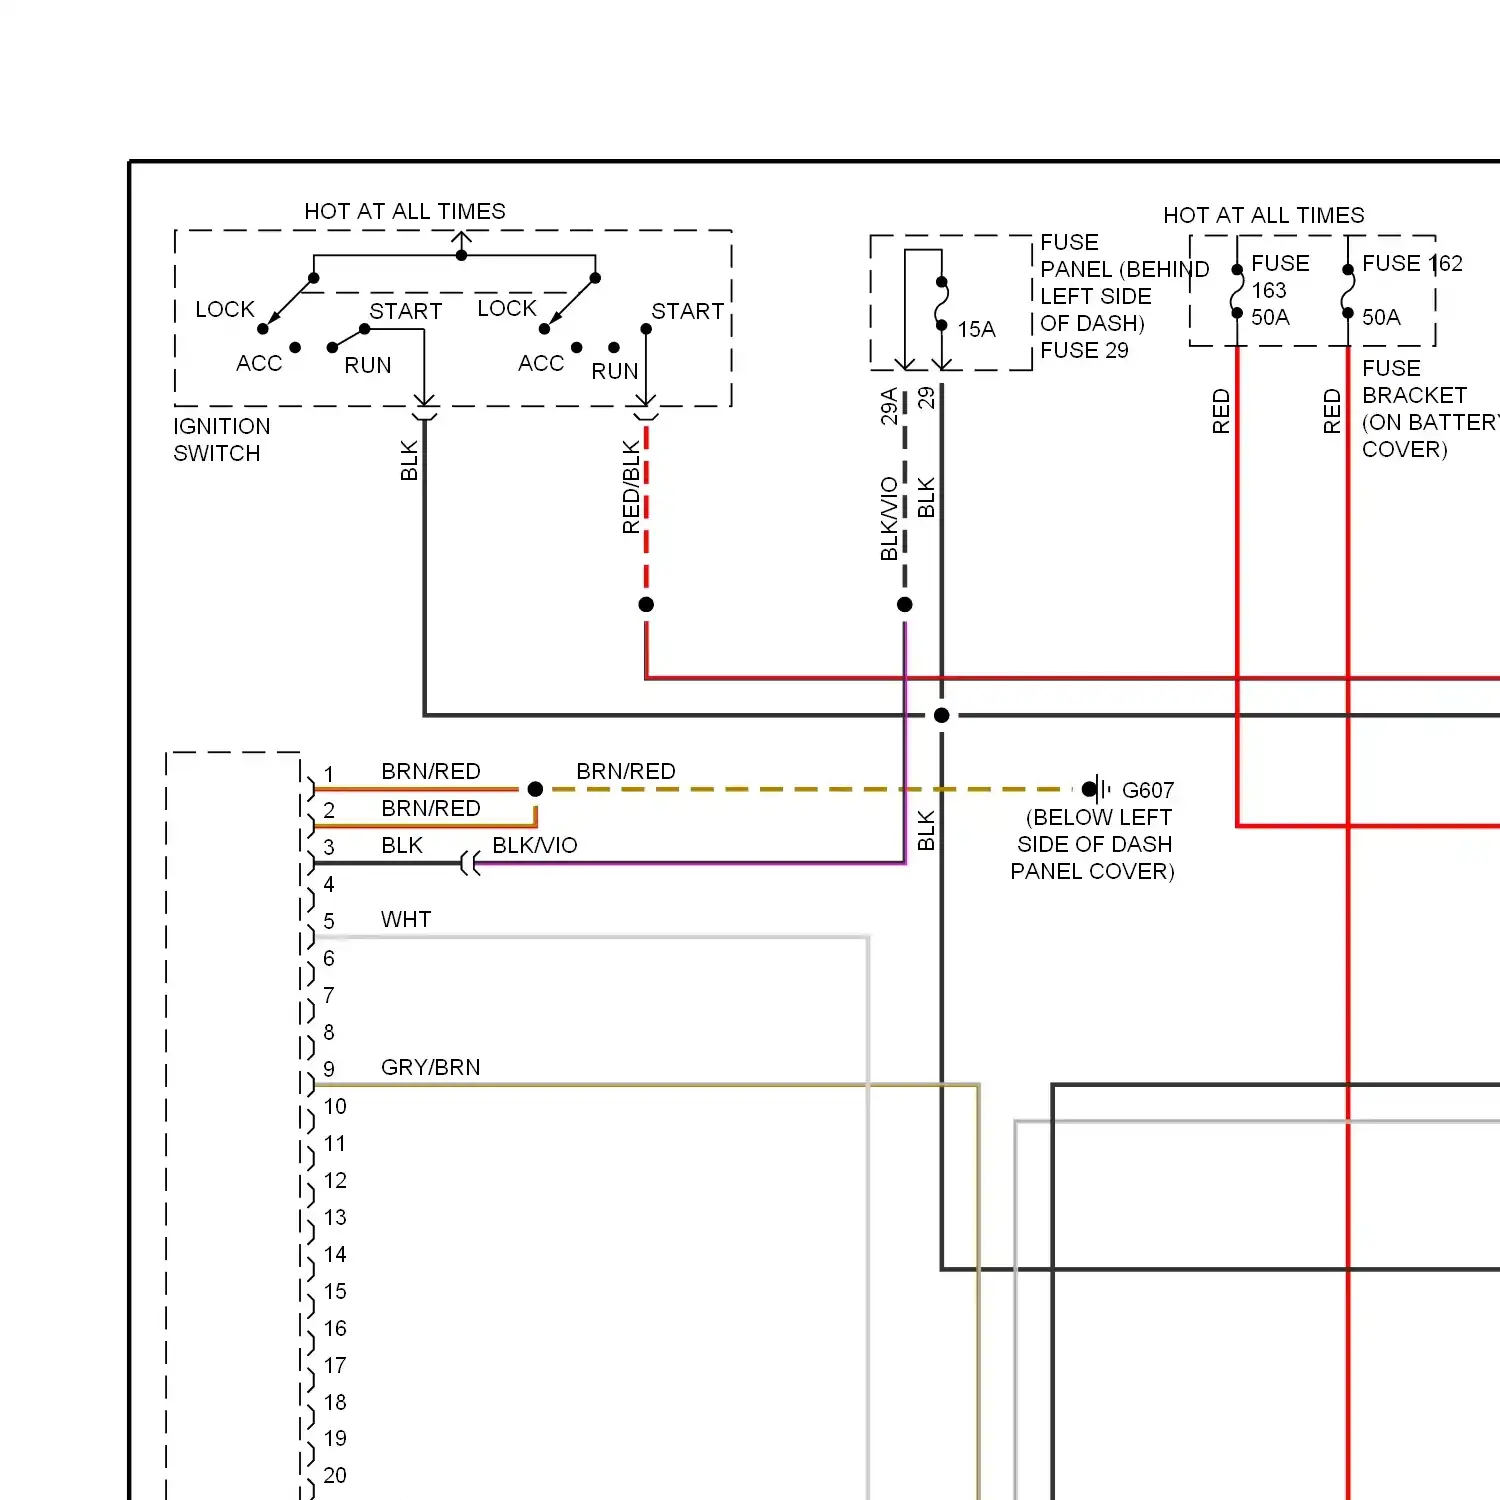The image size is (1500, 1500).
Task: Click the inline connector symbol on pin 3 wire
Action: [x=470, y=863]
